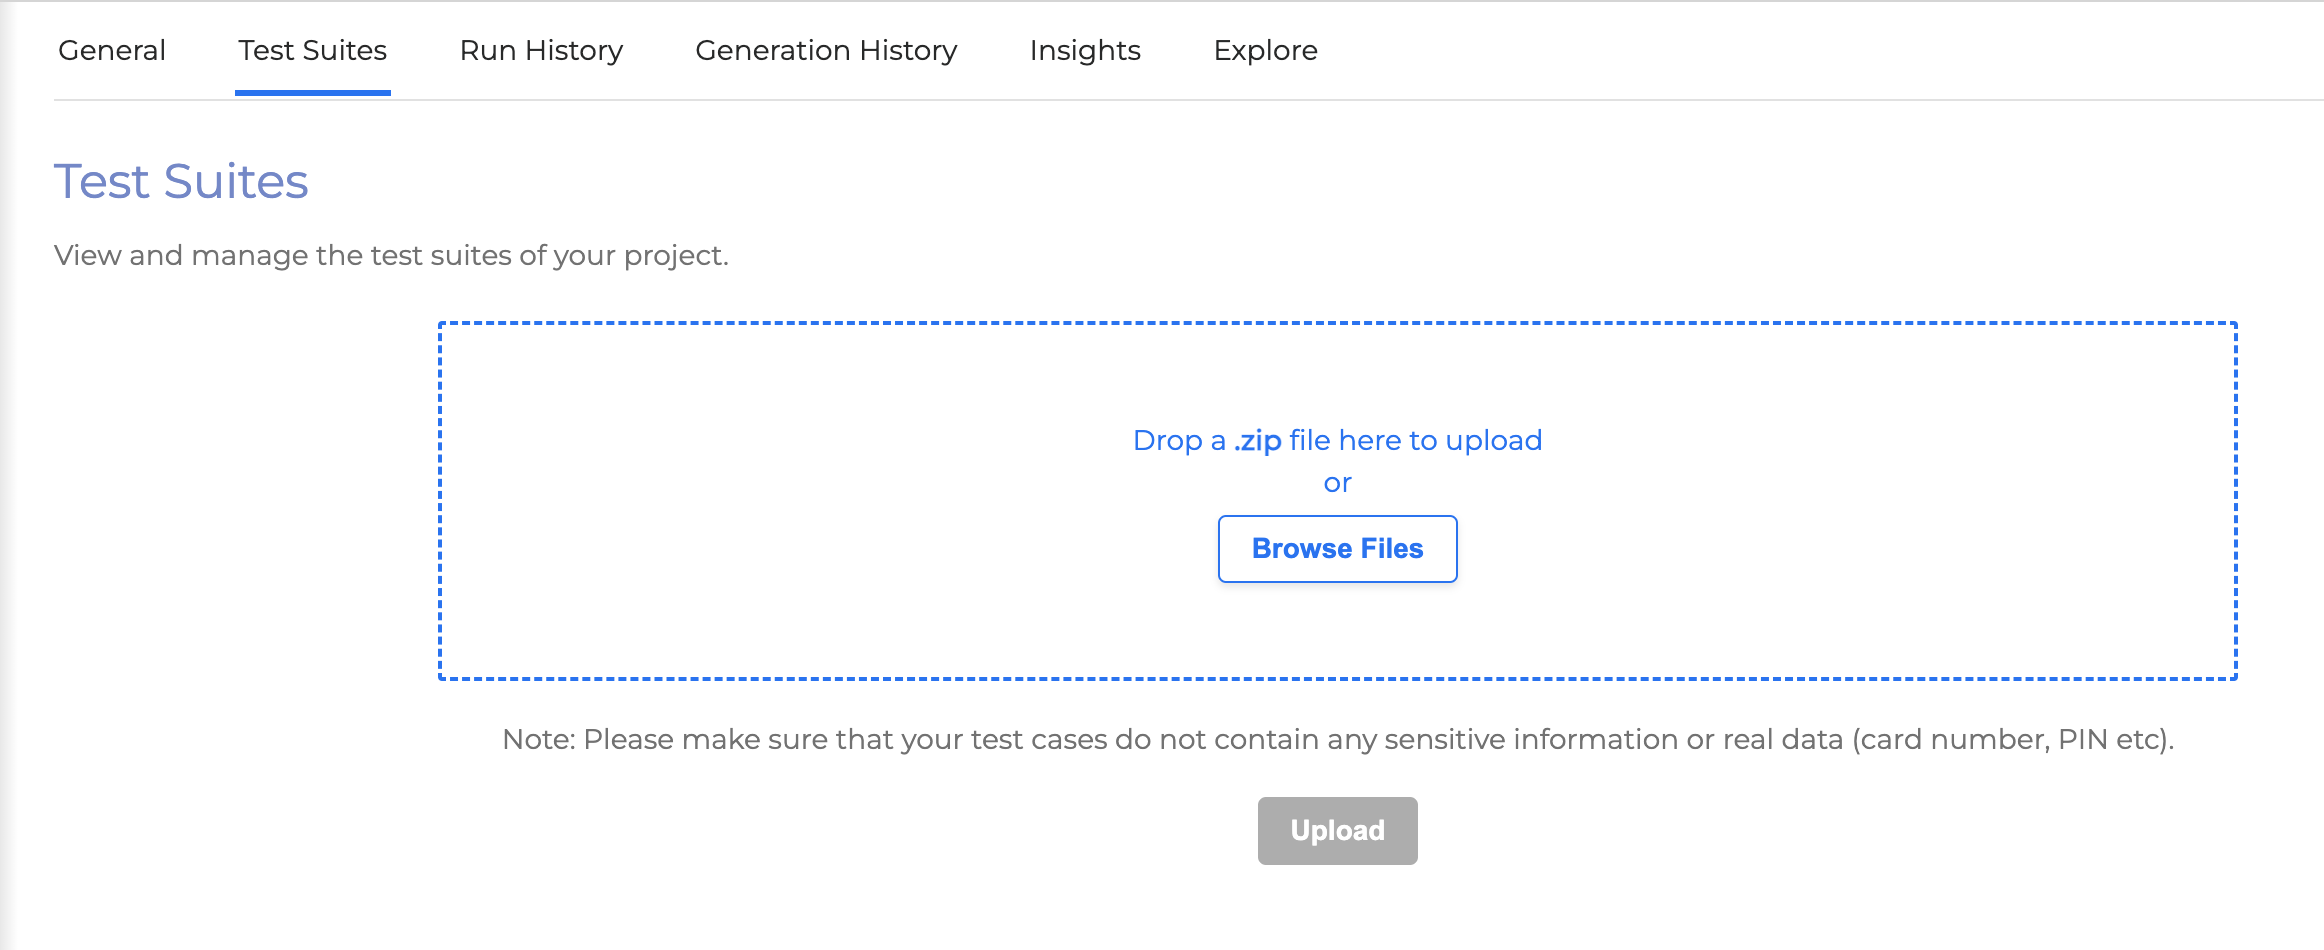The width and height of the screenshot is (2324, 950).
Task: Open the Explore tab
Action: (1265, 50)
